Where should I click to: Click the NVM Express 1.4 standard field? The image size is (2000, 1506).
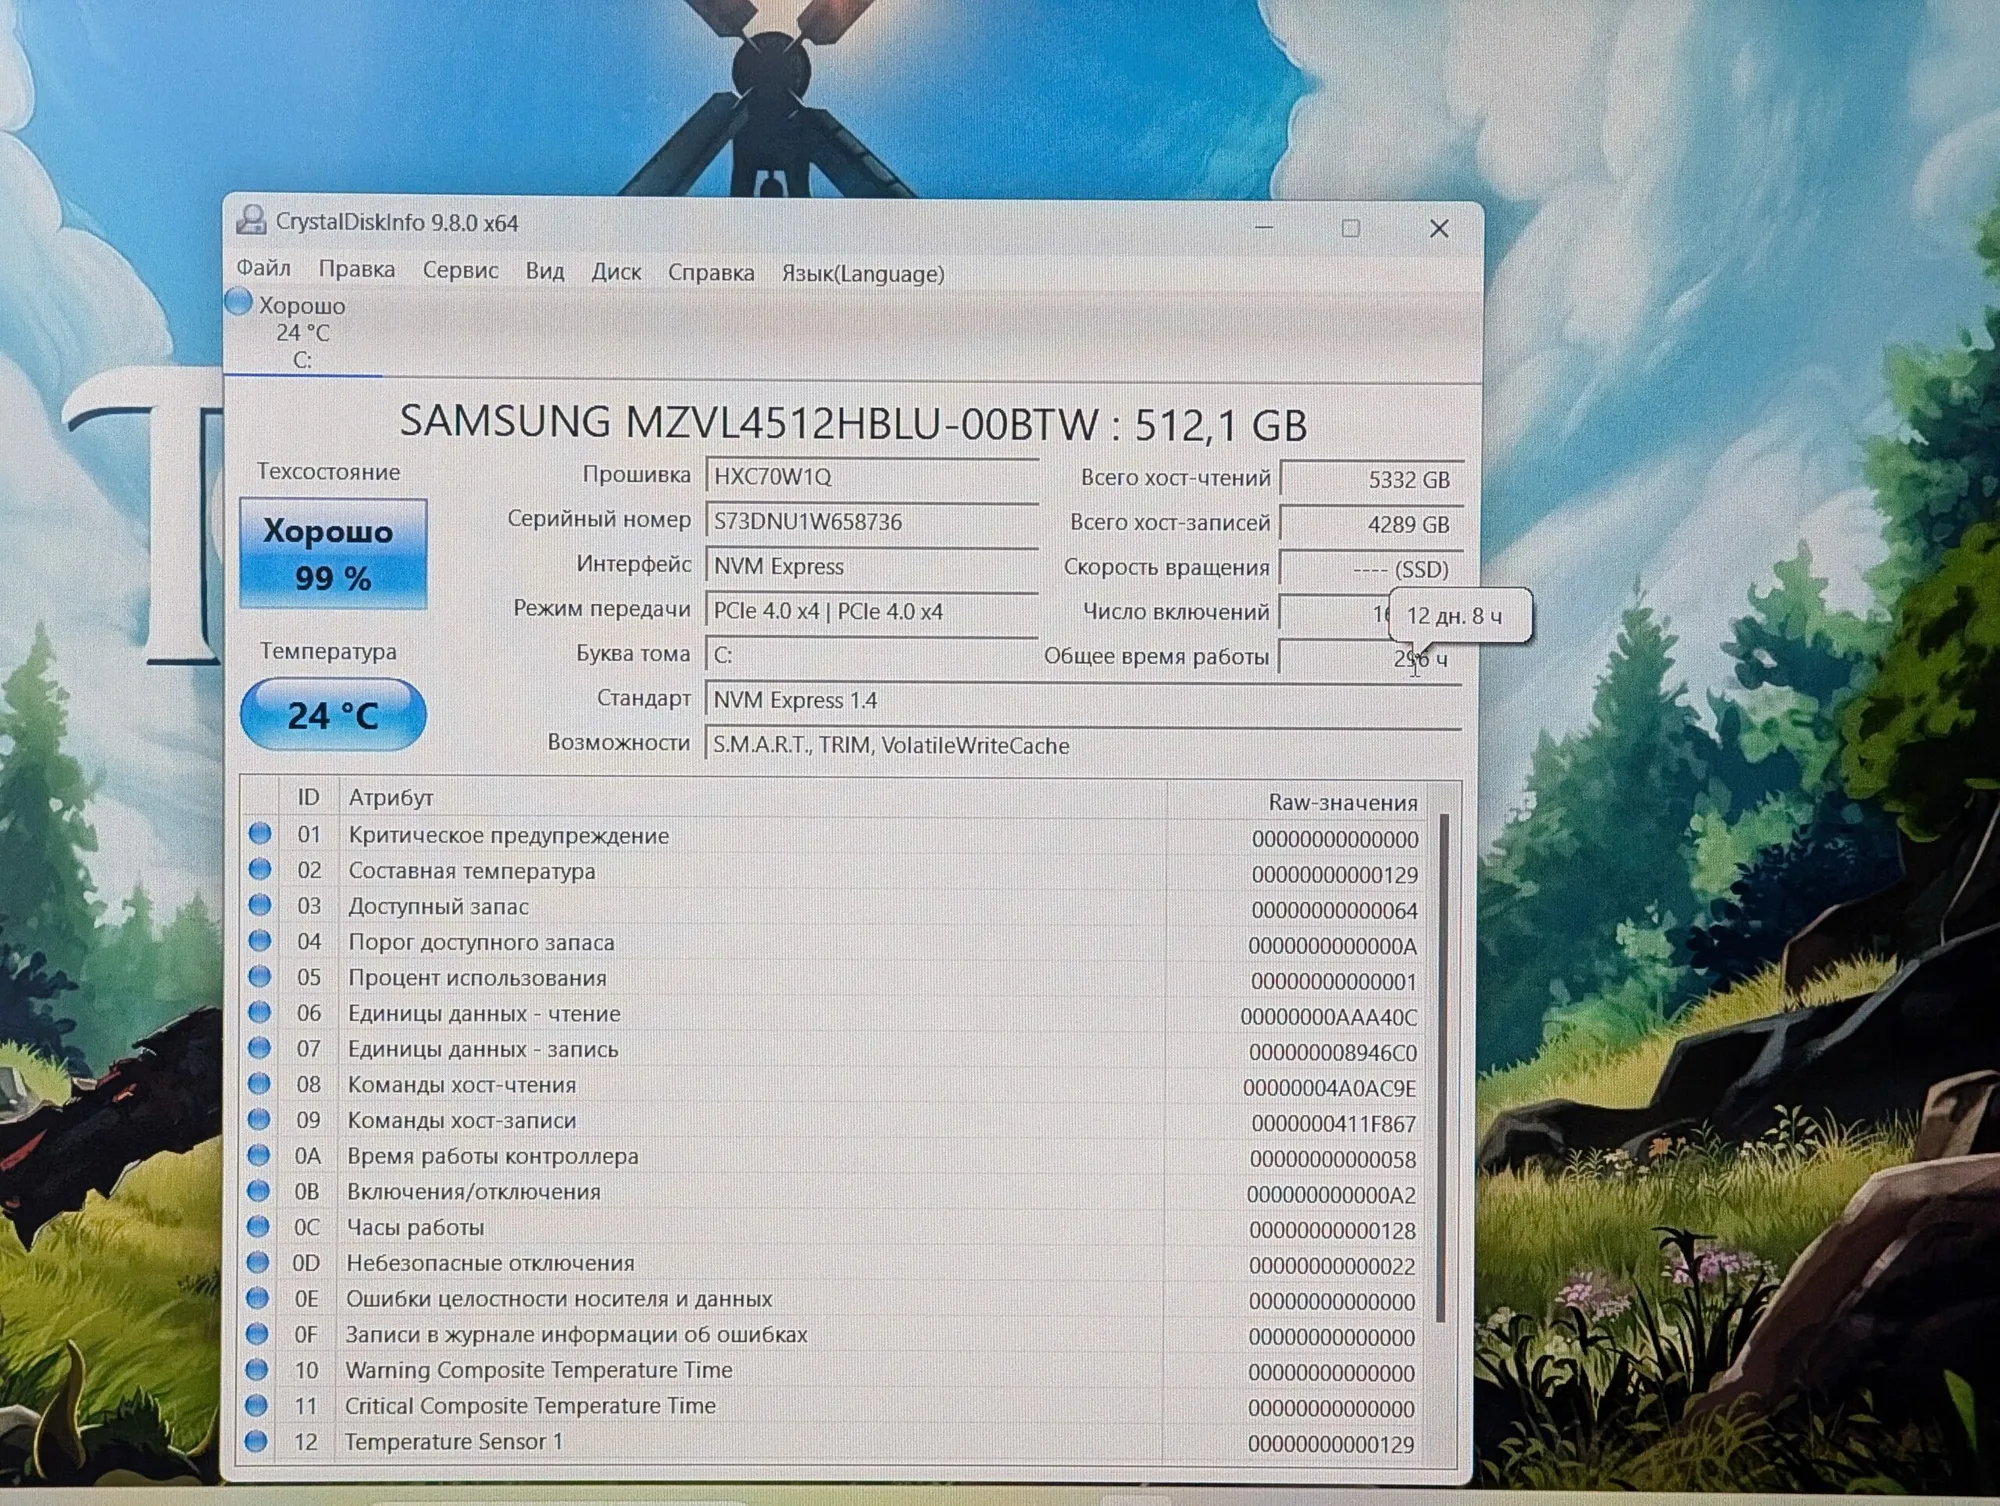1084,700
